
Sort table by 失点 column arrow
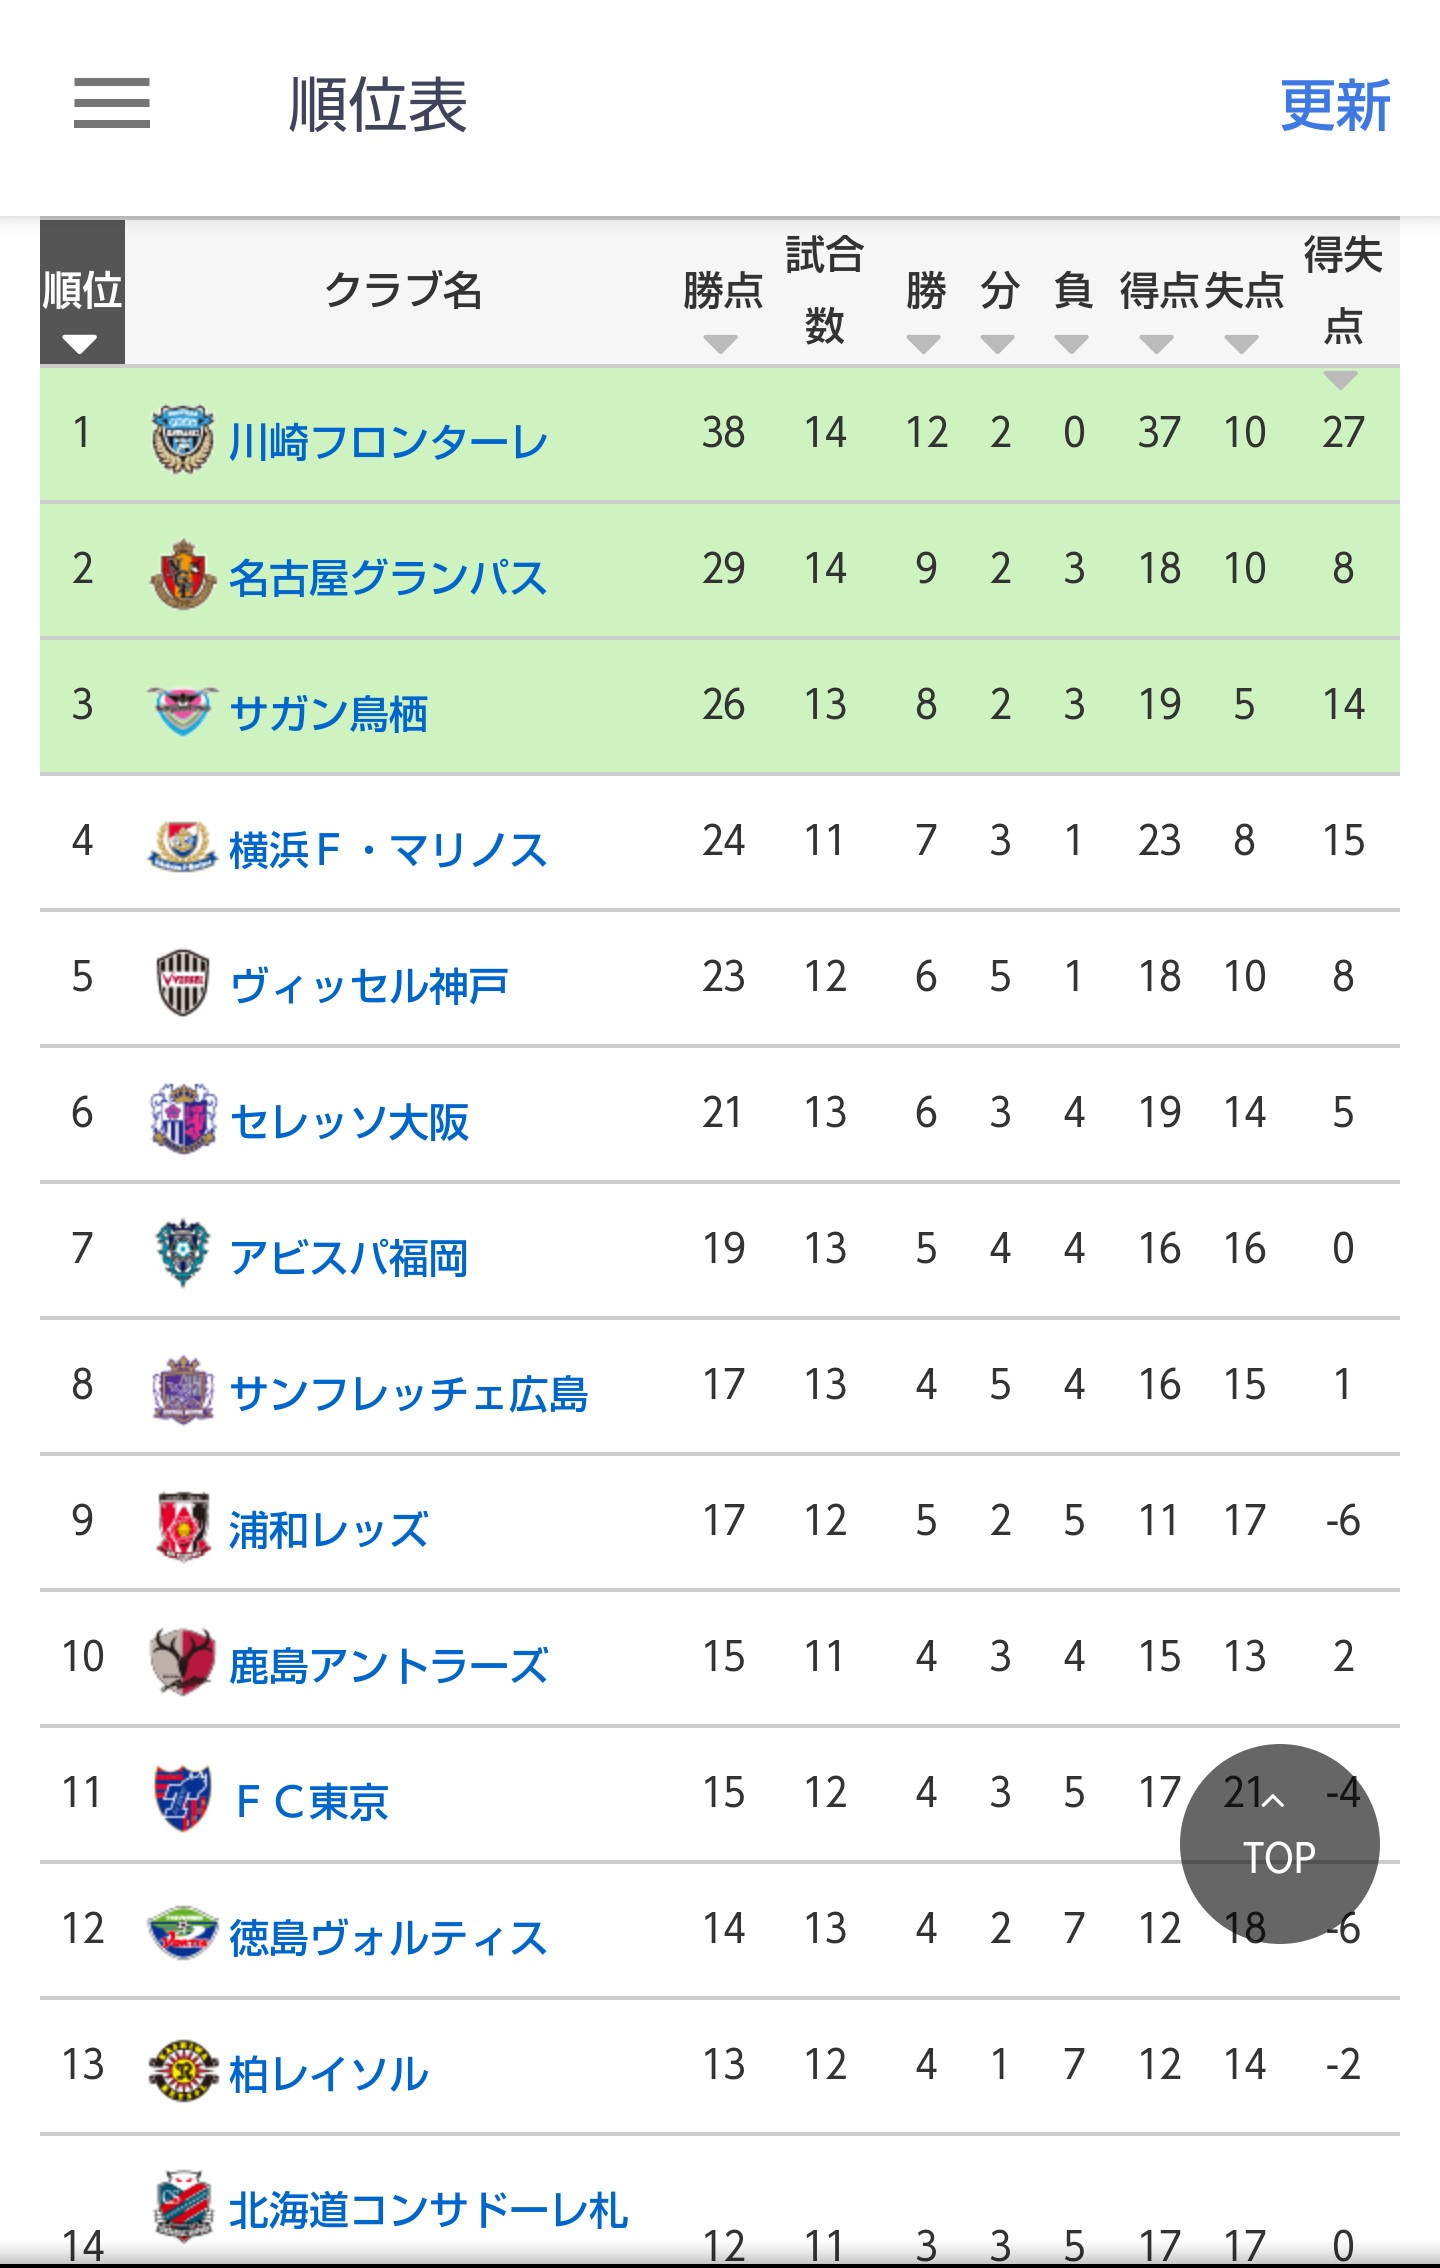pos(1242,344)
